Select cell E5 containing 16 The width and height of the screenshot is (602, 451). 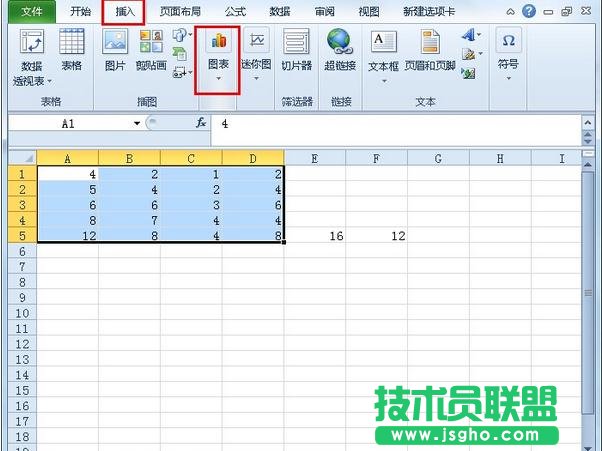coord(315,236)
